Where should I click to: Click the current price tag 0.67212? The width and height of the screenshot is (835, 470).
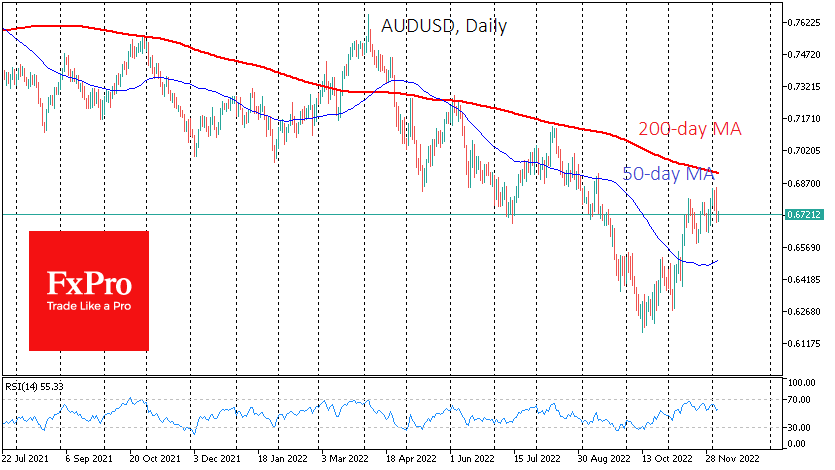pyautogui.click(x=805, y=215)
